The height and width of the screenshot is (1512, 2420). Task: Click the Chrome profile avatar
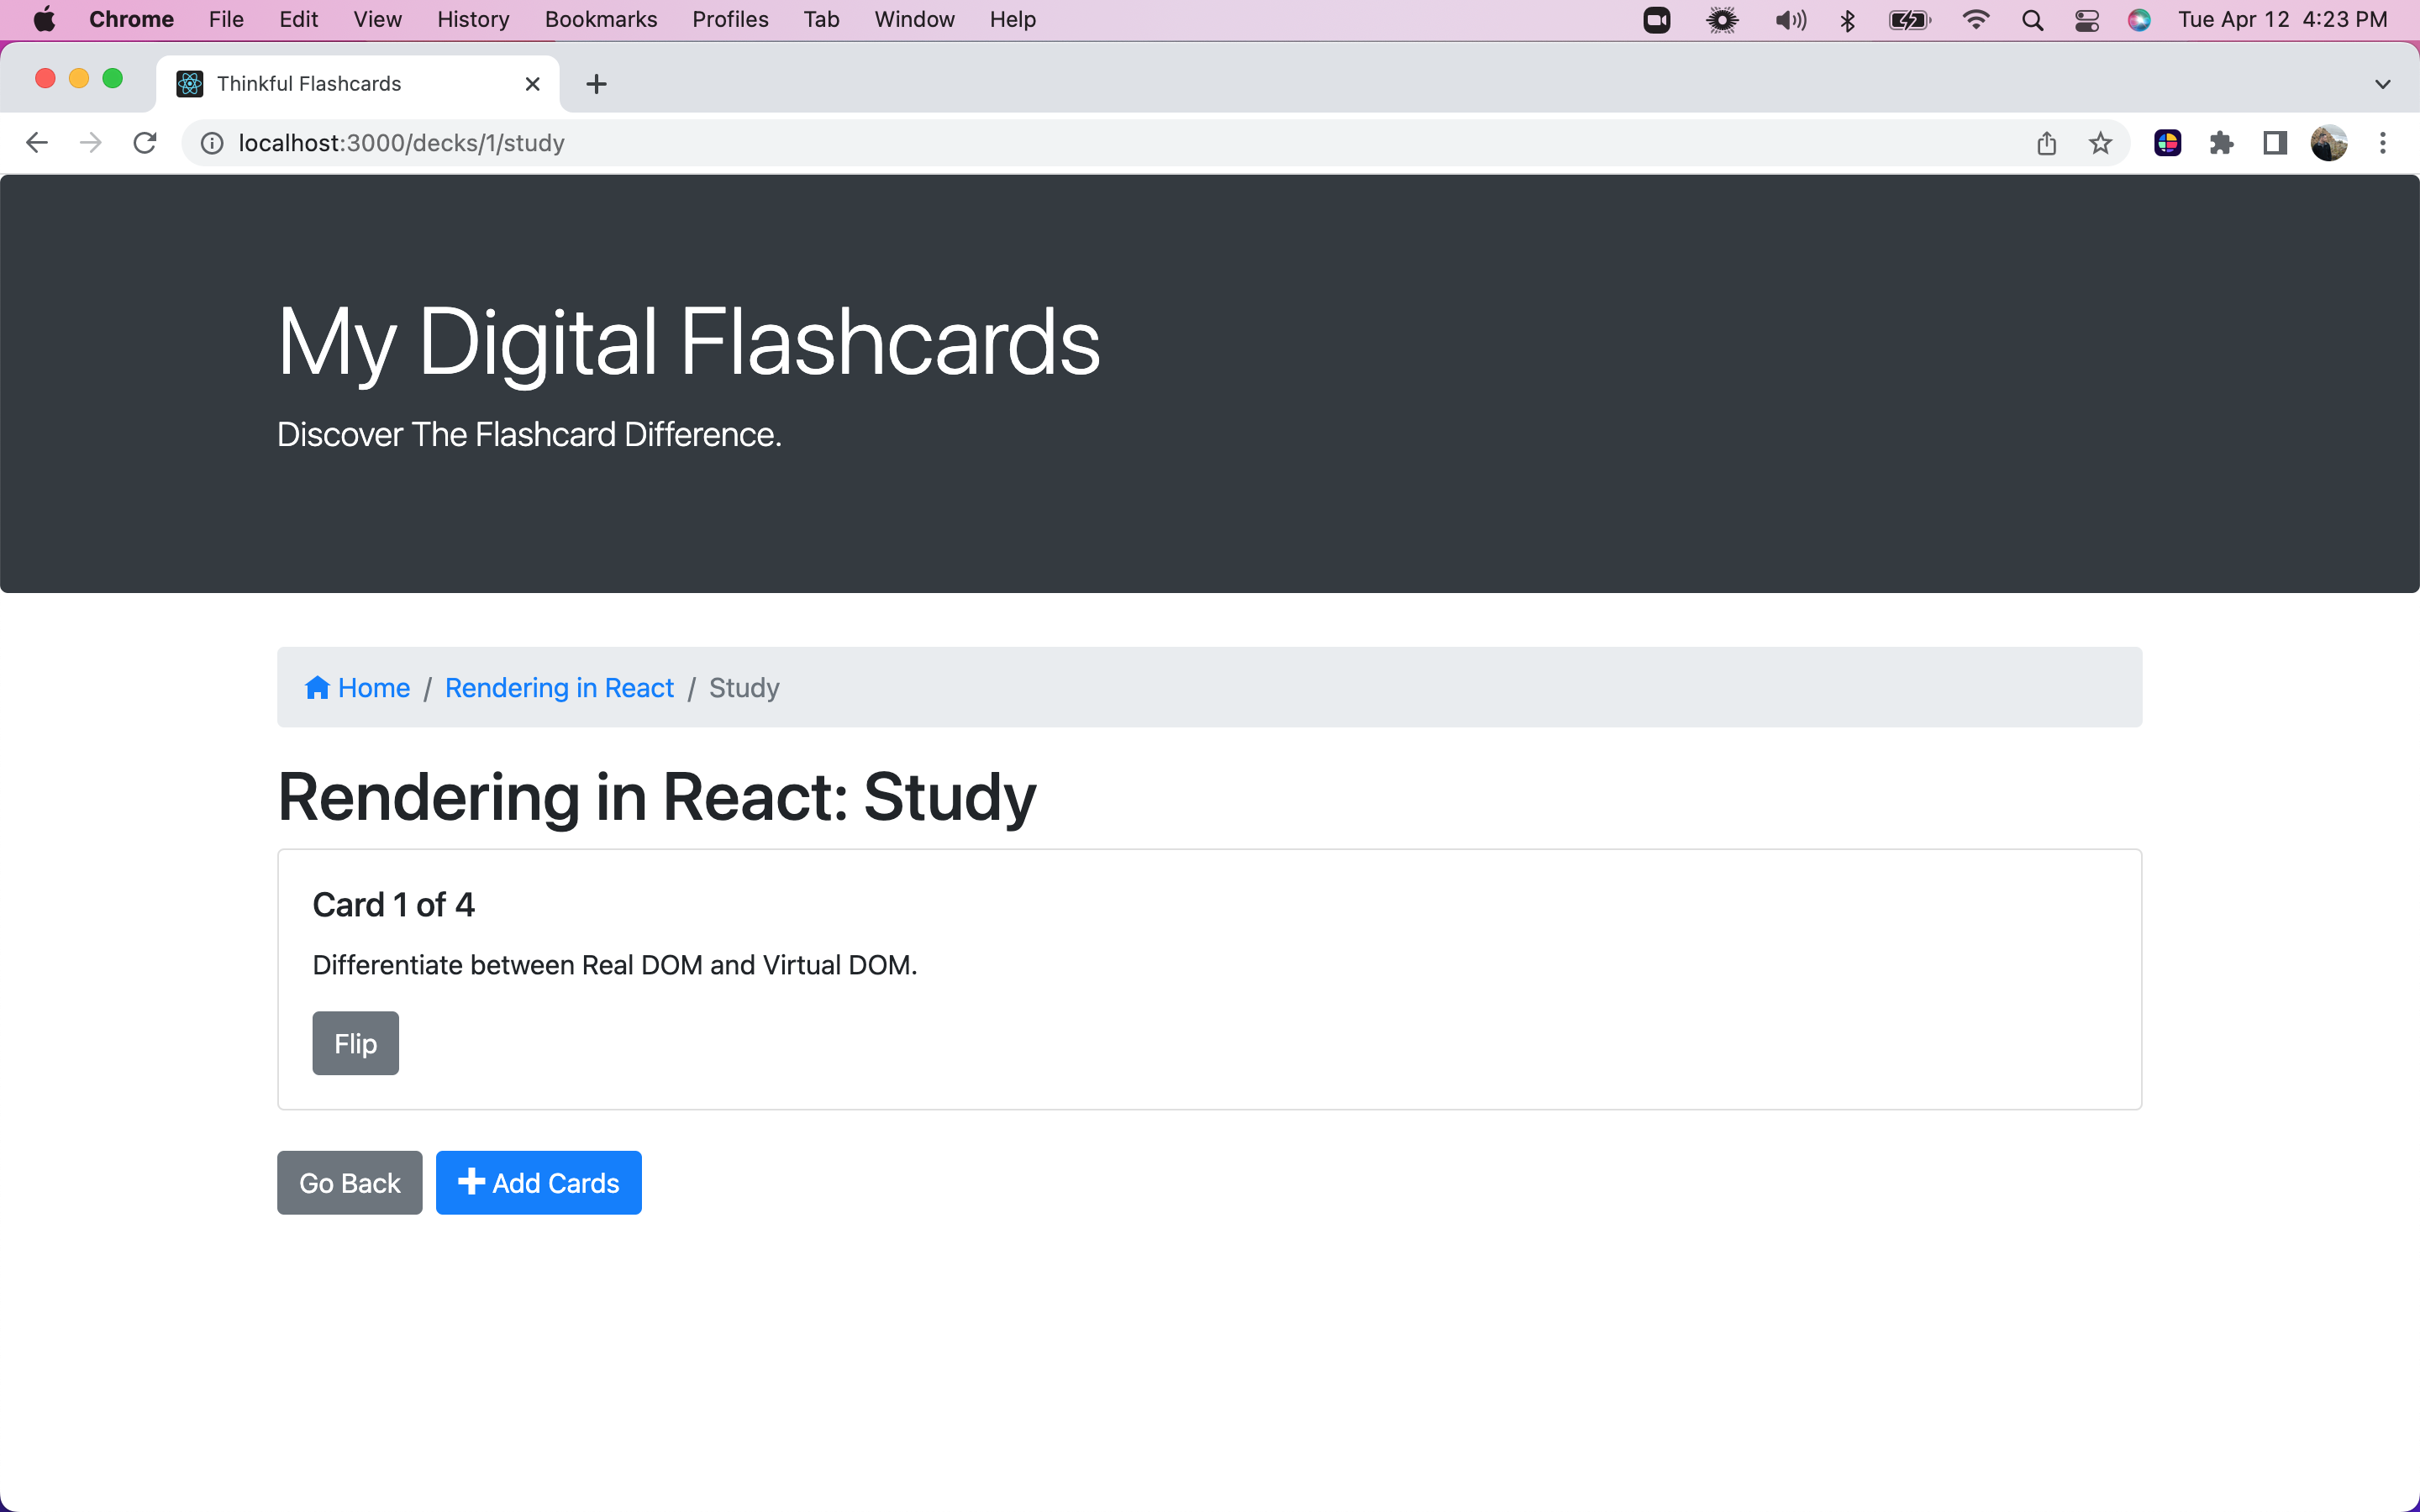click(x=2328, y=143)
